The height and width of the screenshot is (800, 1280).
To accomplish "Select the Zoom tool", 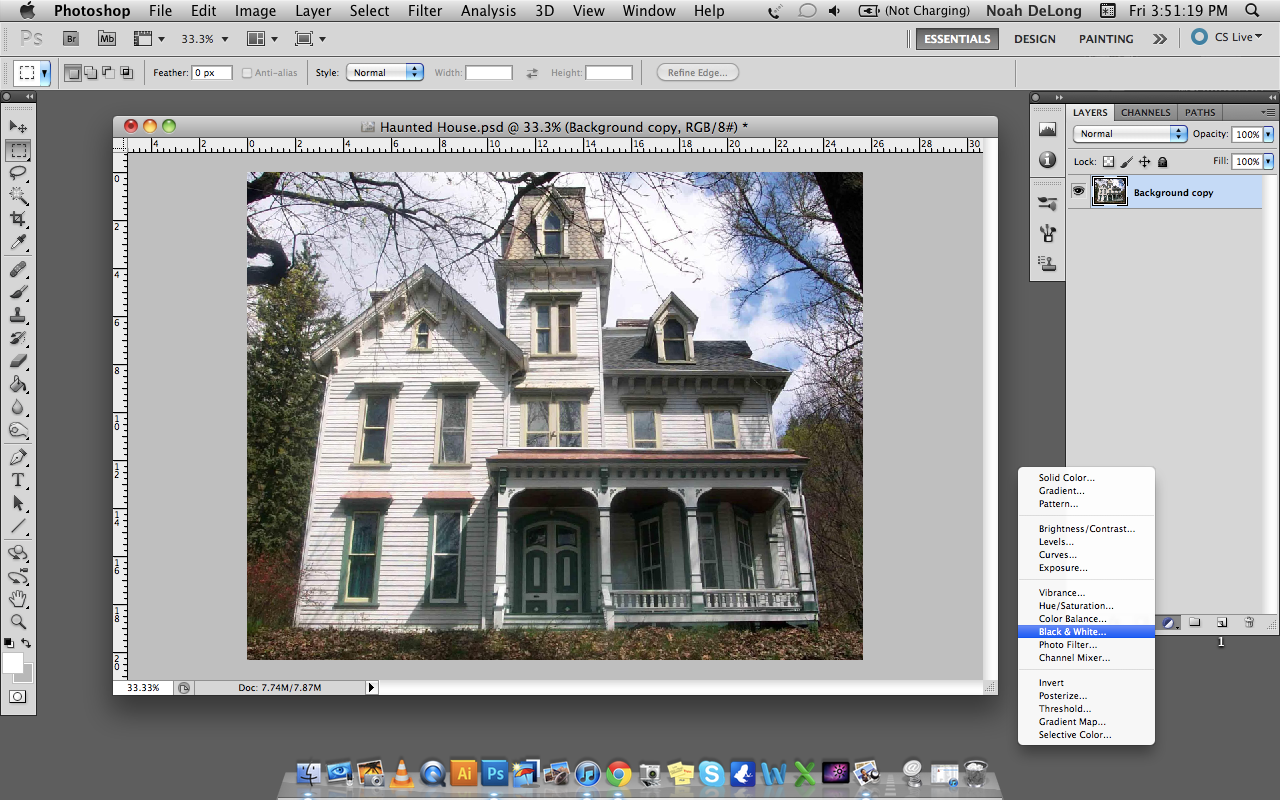I will click(18, 619).
